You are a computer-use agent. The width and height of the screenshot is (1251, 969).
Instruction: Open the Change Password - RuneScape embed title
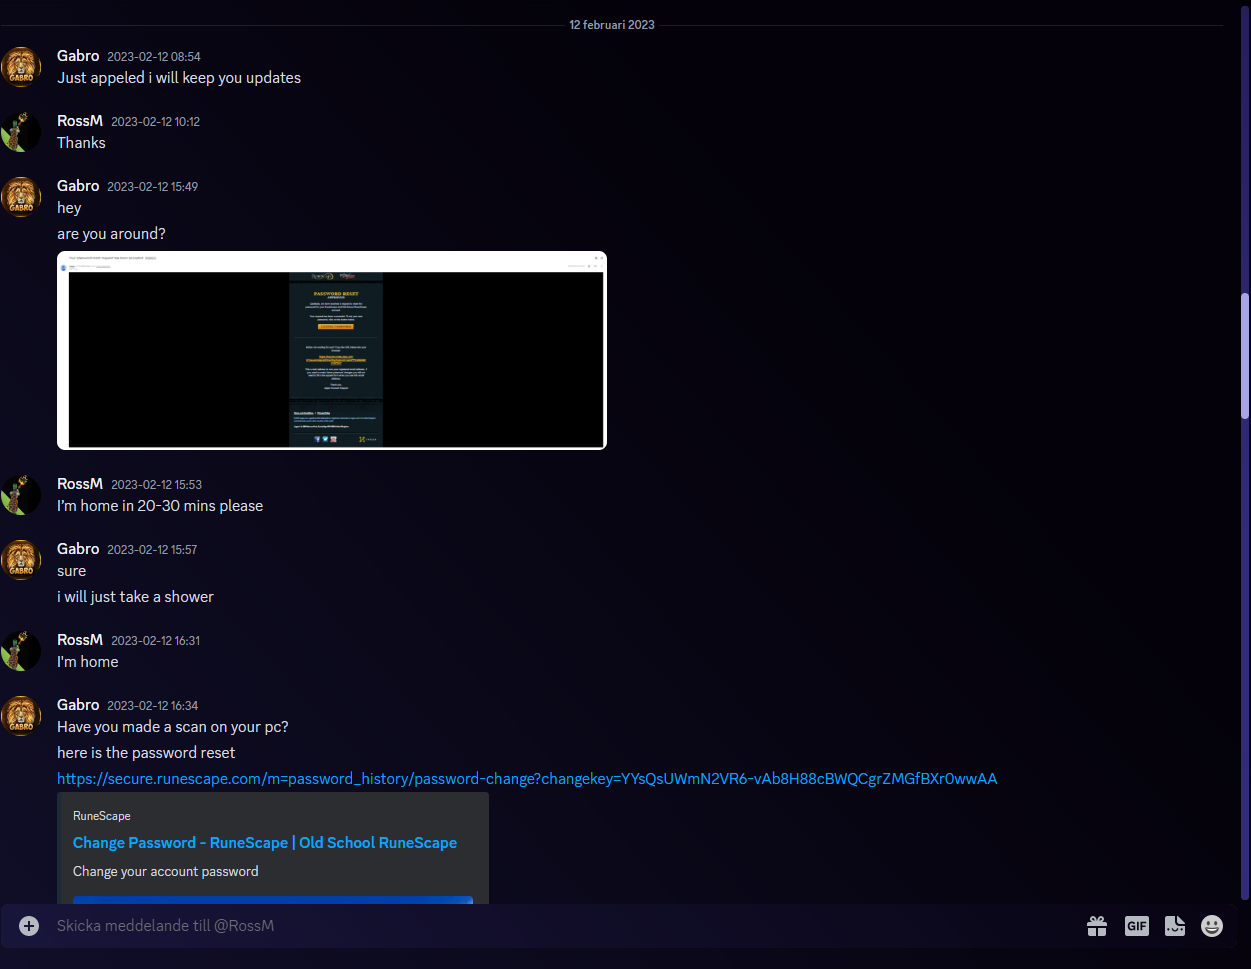point(264,843)
